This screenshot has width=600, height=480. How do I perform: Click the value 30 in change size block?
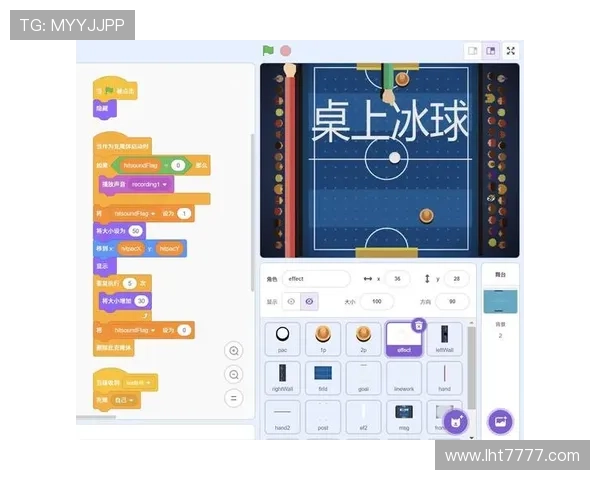pos(142,301)
